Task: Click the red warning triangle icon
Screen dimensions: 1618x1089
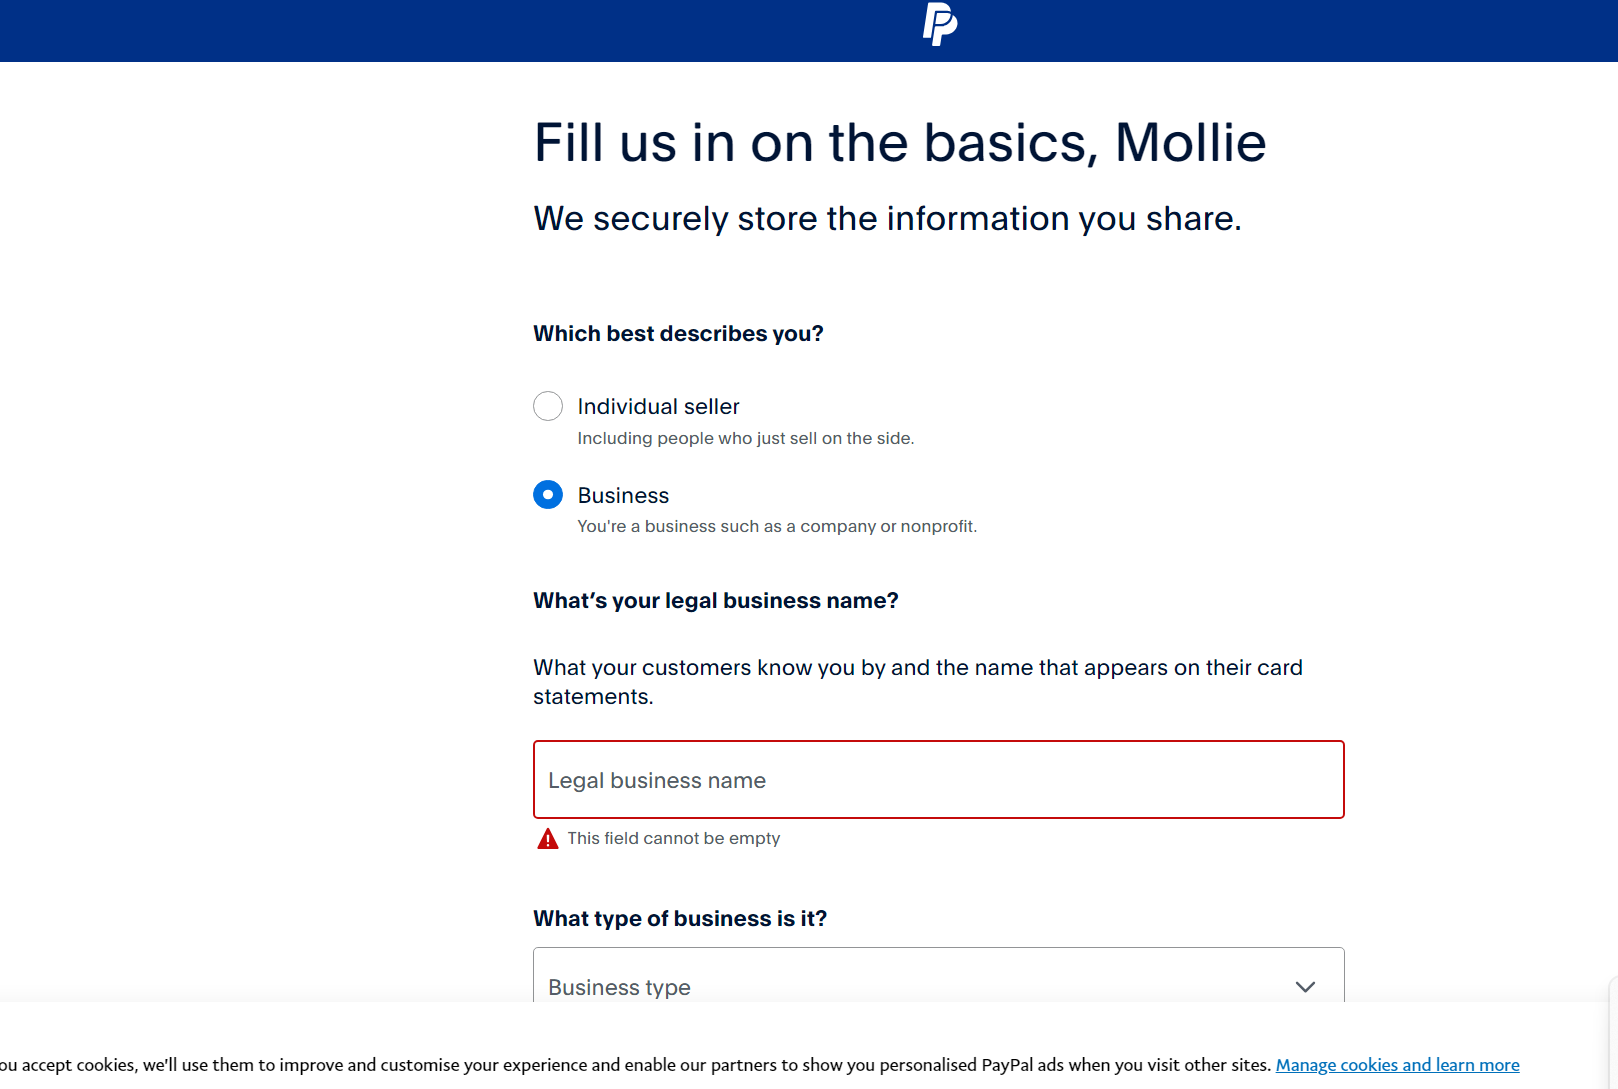Action: 548,839
